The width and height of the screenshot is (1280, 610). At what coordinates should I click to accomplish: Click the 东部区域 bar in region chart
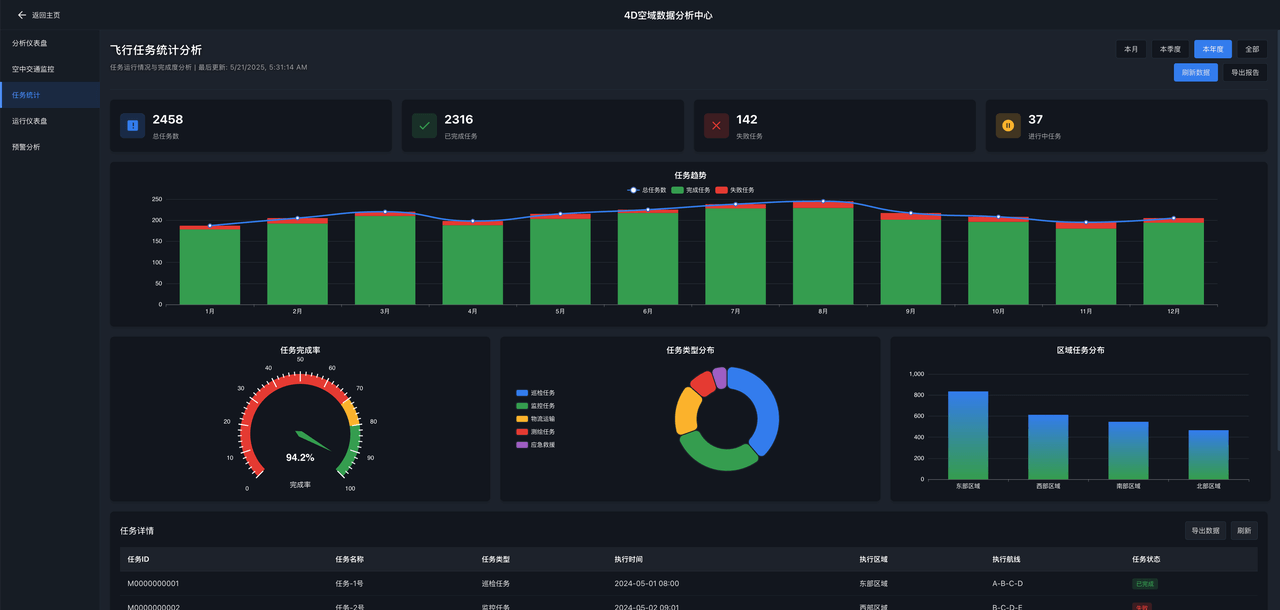[968, 435]
